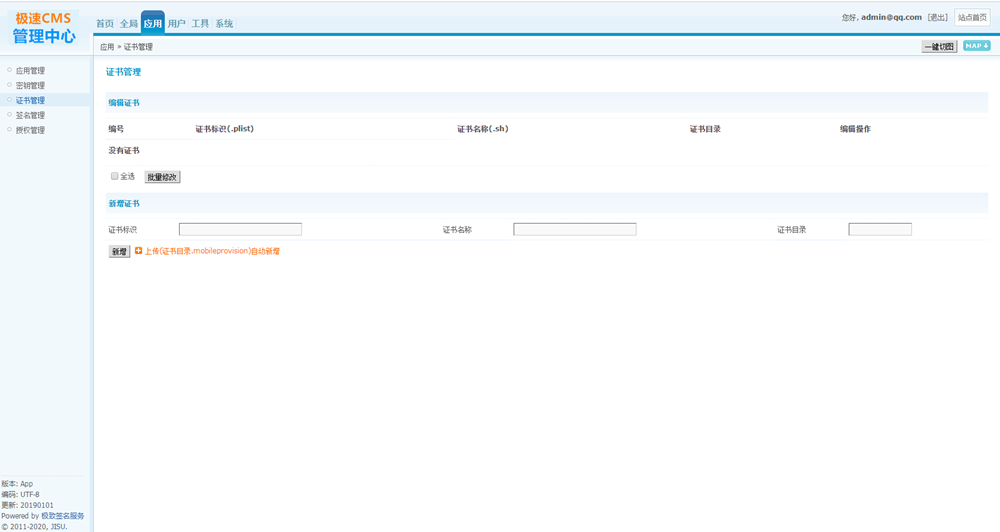This screenshot has height=532, width=1000.
Task: Open the MAP dropdown button
Action: [x=976, y=46]
